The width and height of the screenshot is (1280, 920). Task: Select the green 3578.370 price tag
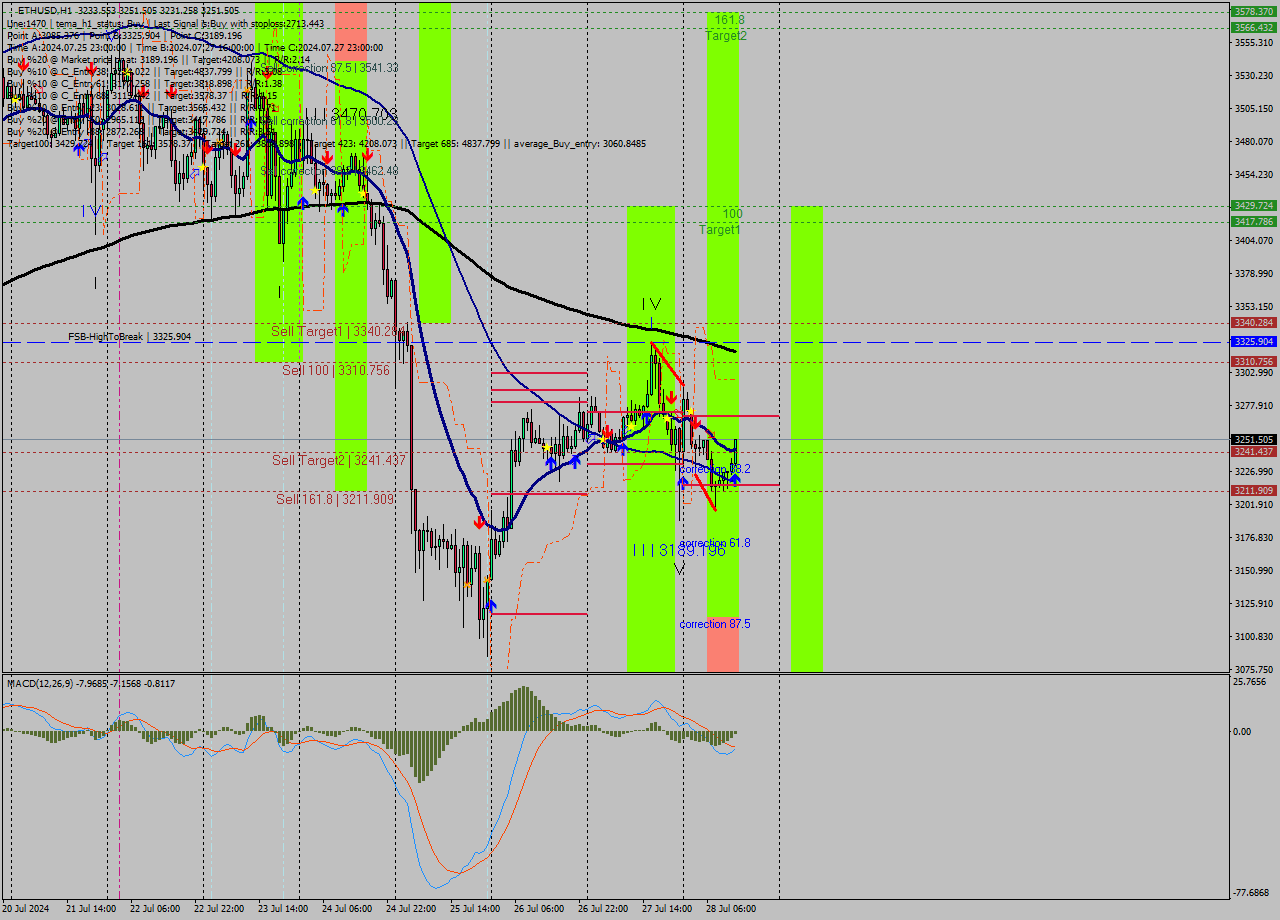[1253, 11]
